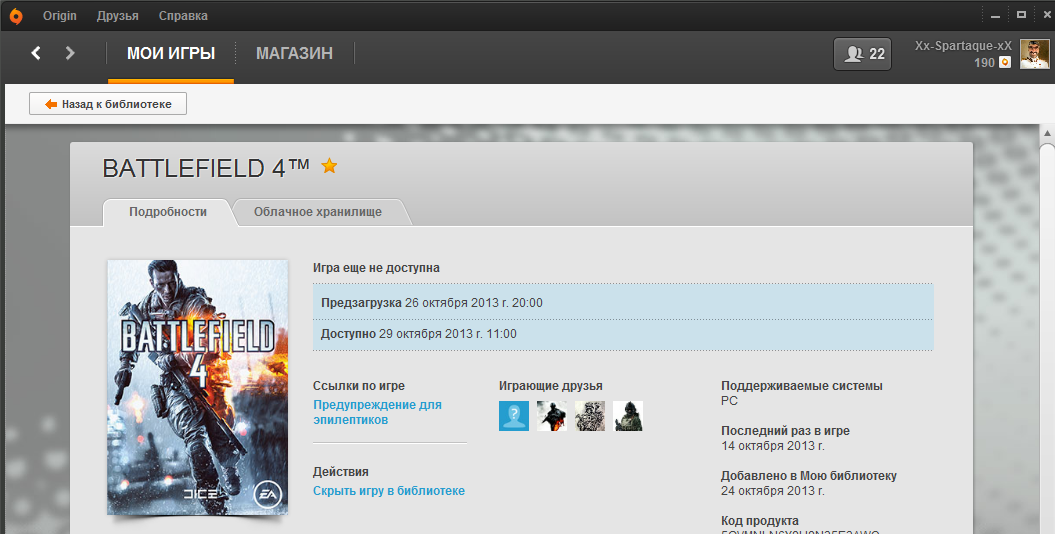Click the BATTLEFIELD 4™ title

pyautogui.click(x=206, y=168)
